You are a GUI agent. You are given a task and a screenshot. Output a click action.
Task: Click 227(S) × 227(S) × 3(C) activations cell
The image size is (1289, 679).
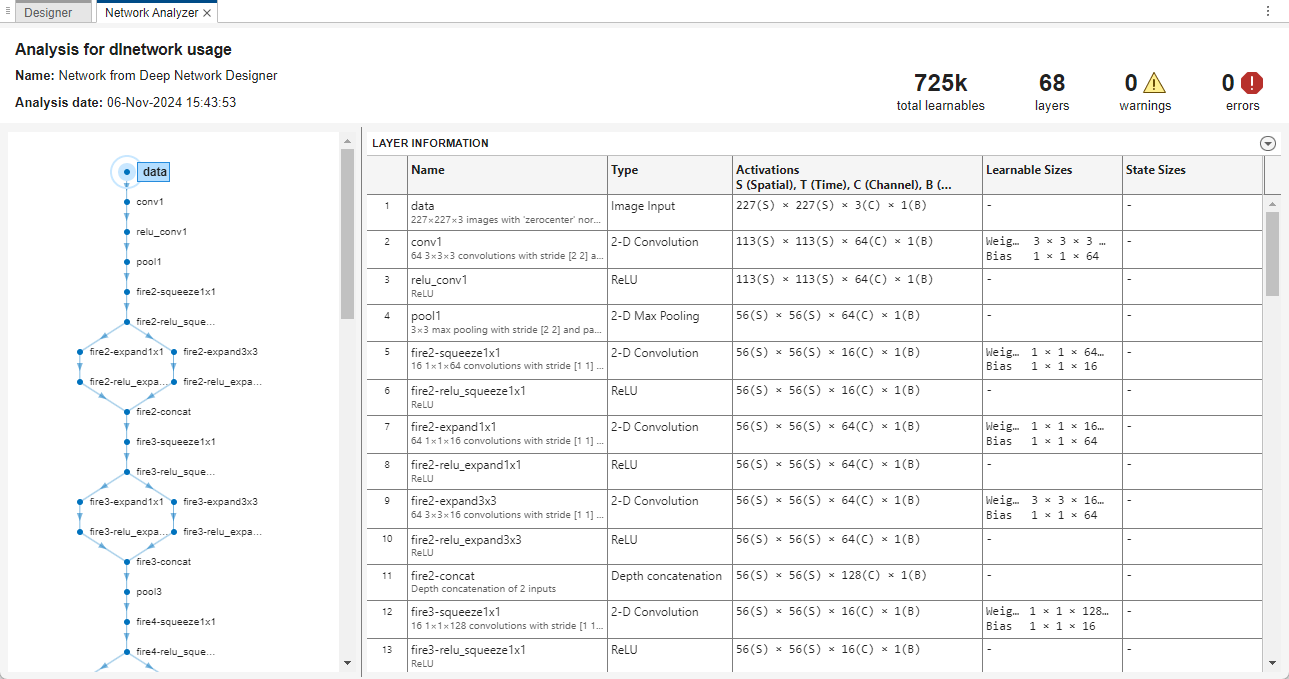tap(856, 212)
